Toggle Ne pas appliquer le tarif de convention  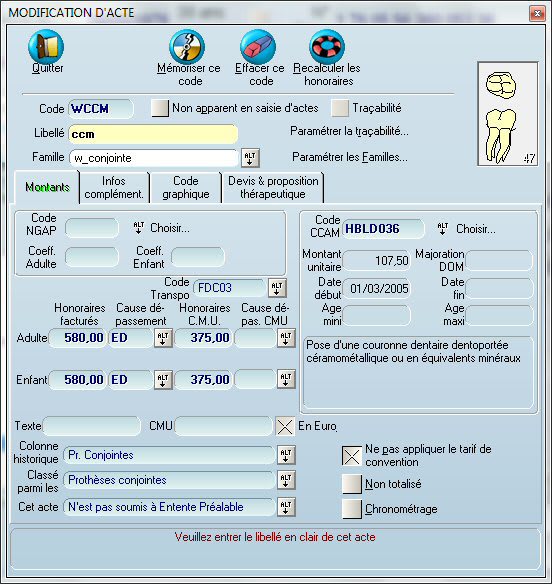click(x=352, y=456)
